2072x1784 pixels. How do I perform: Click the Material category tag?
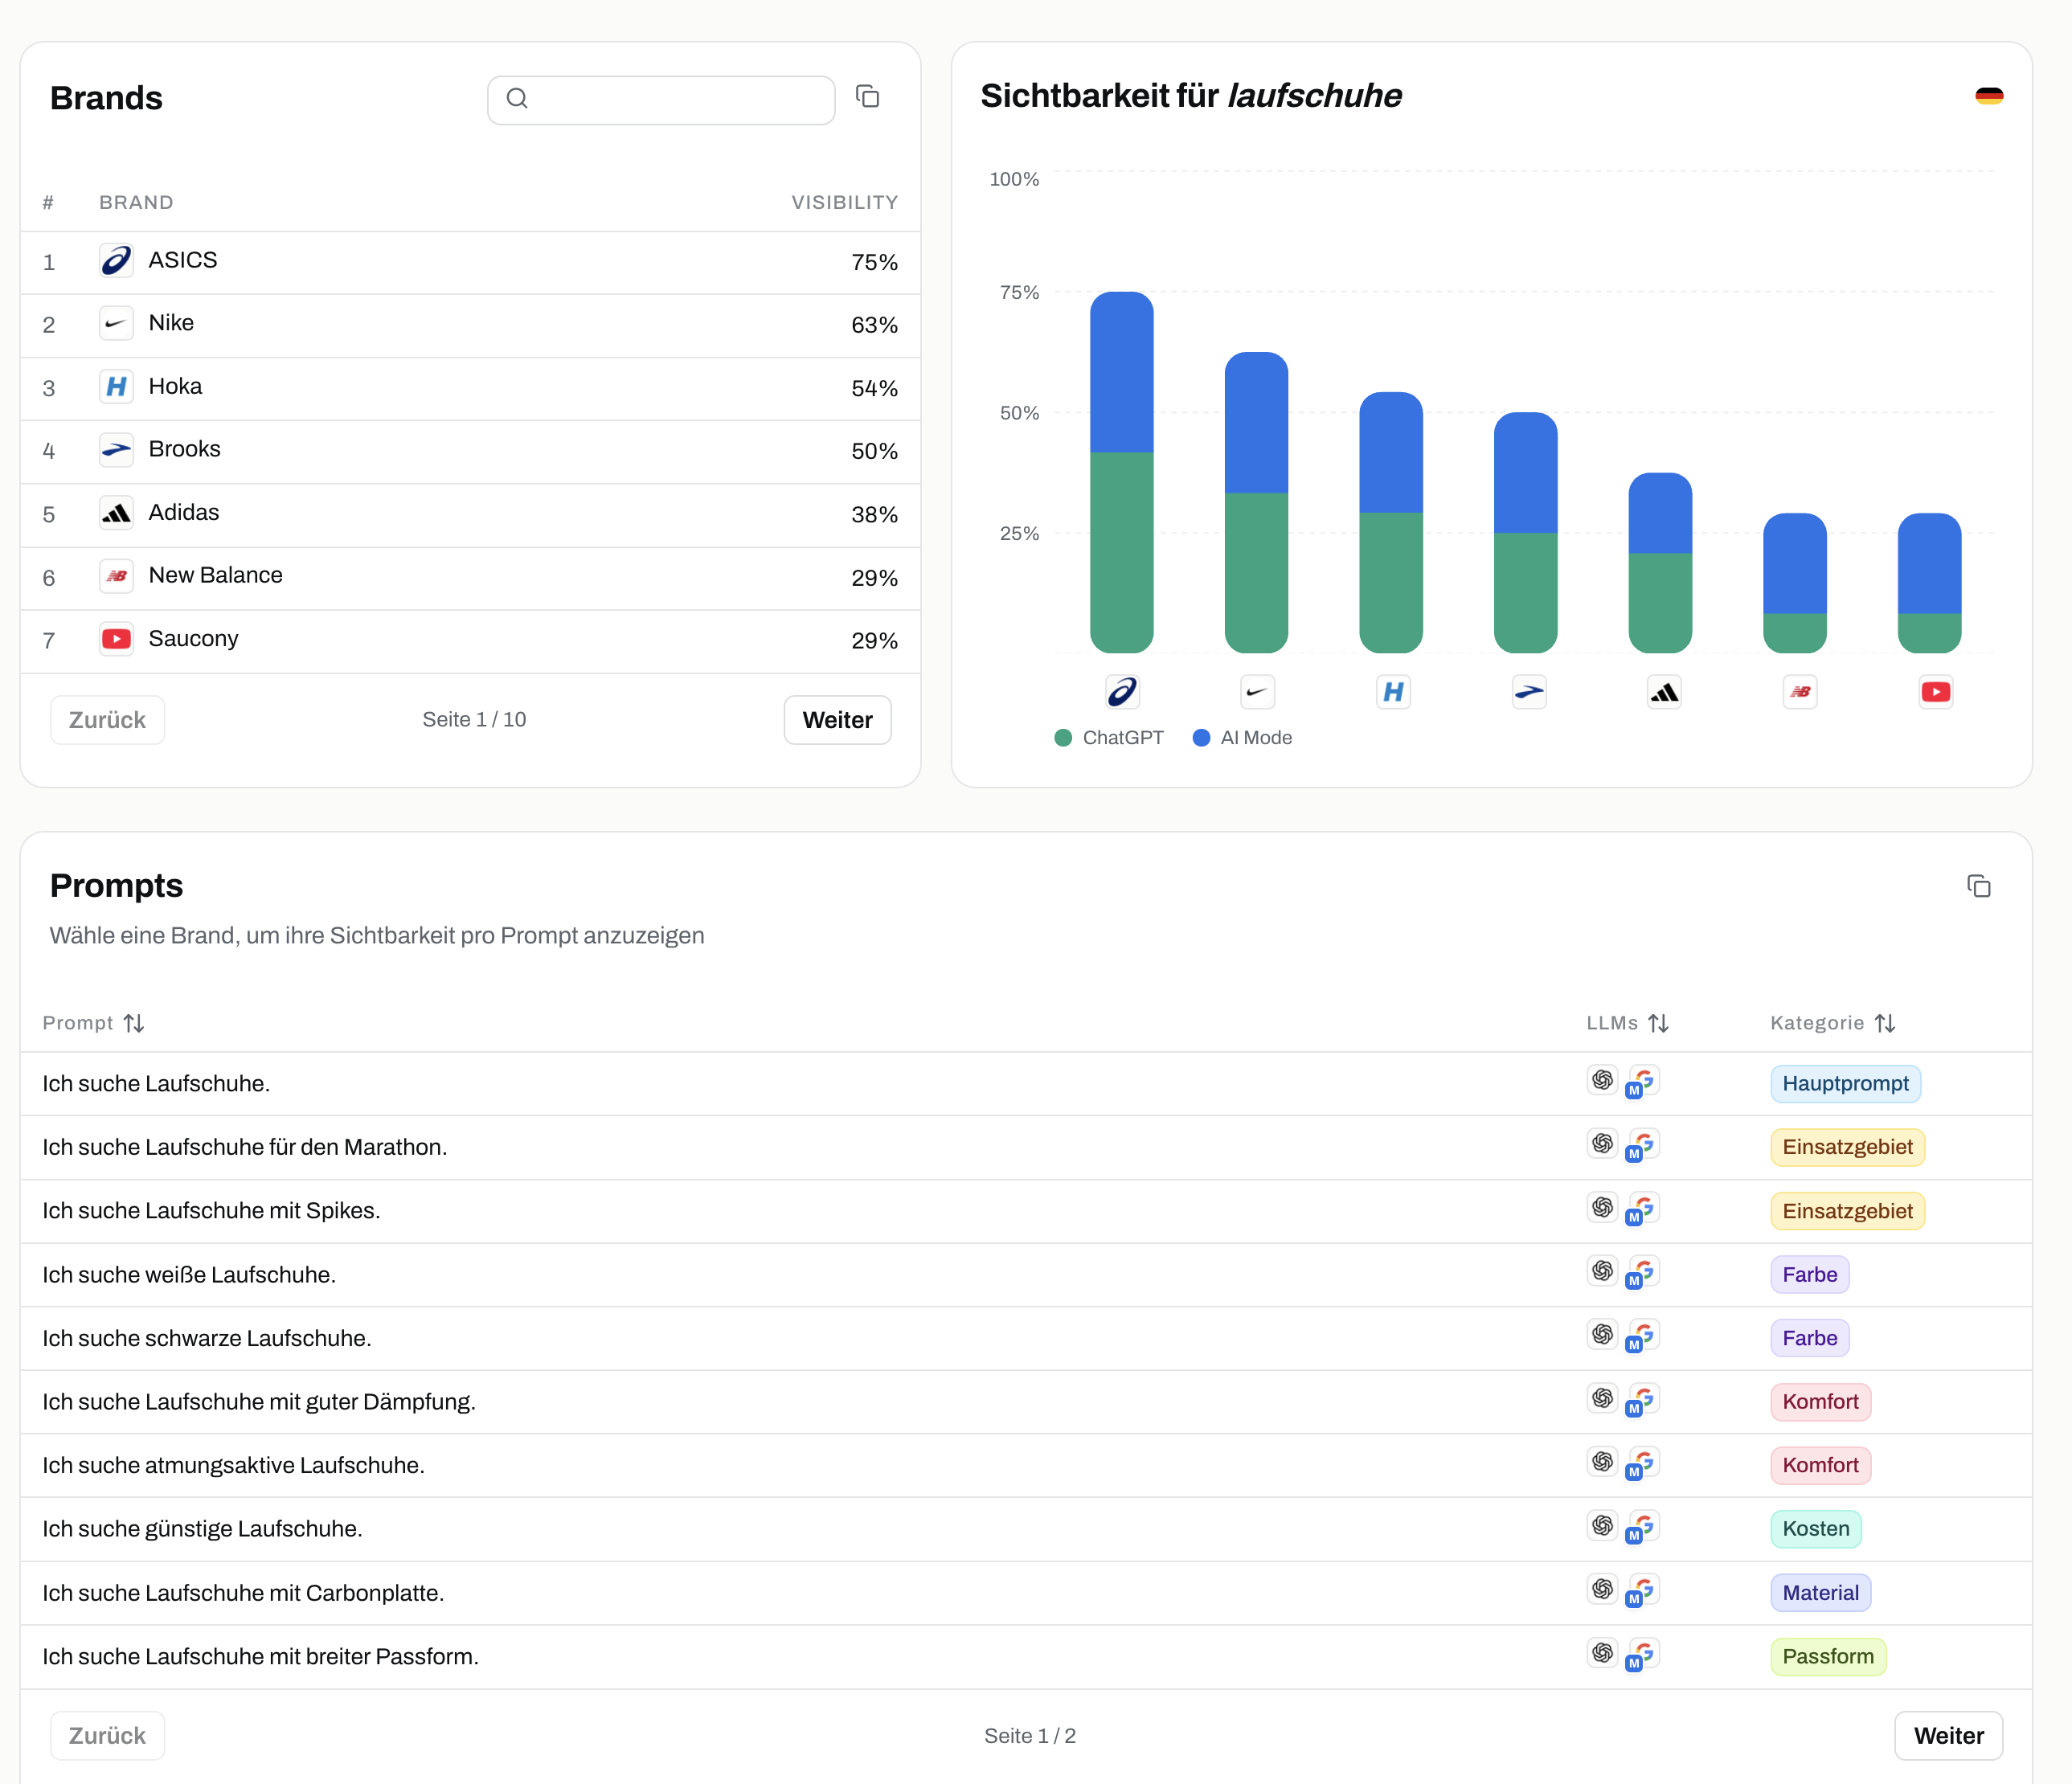(x=1820, y=1593)
